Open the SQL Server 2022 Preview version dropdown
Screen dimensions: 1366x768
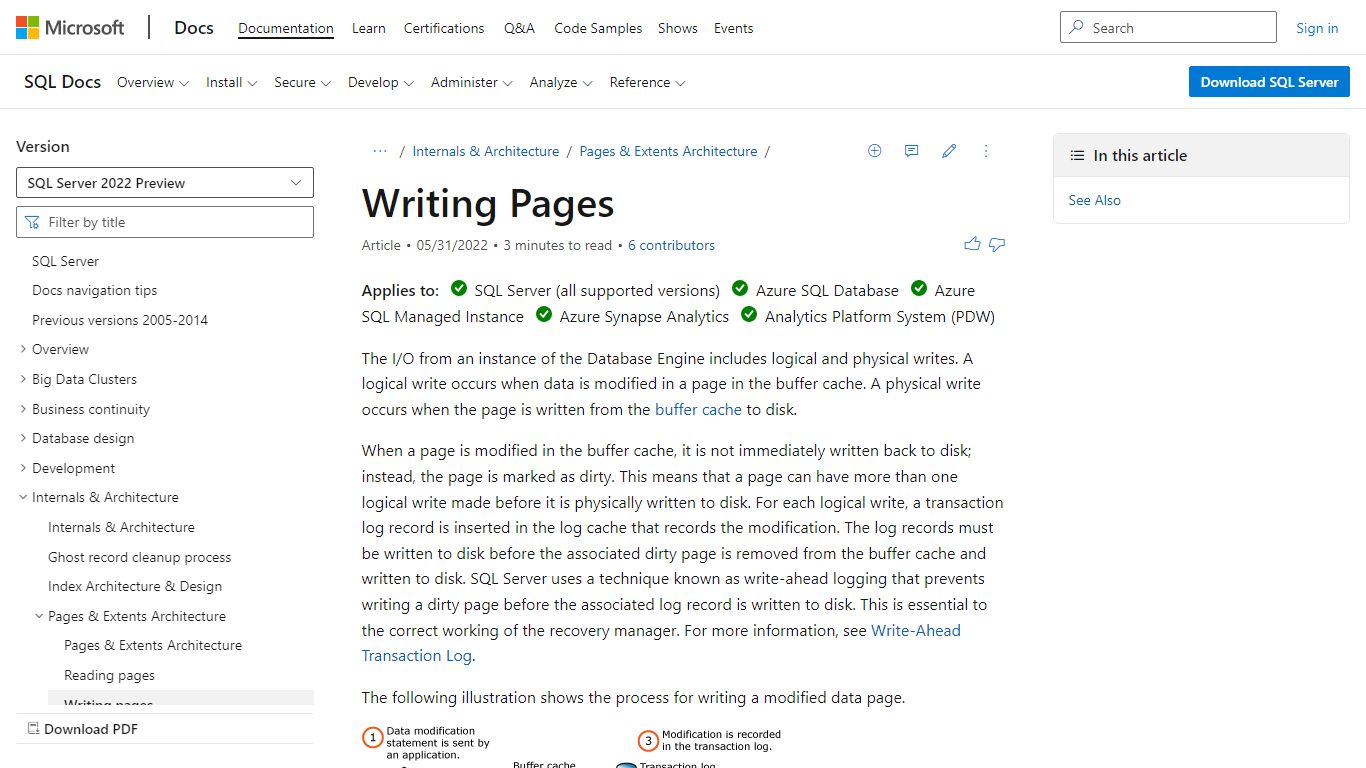pos(165,183)
